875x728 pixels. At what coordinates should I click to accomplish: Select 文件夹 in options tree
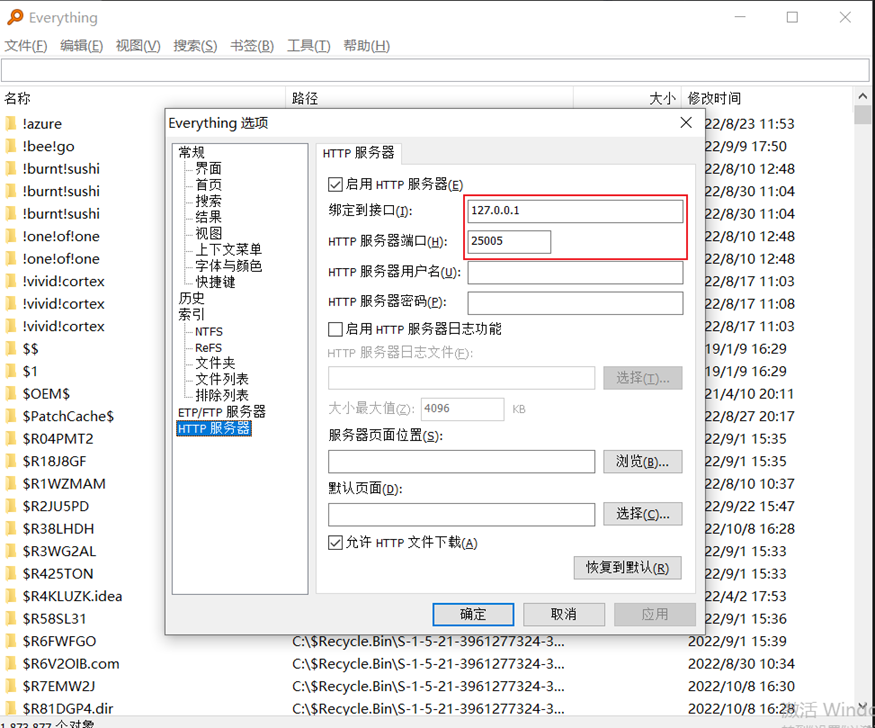(x=215, y=363)
